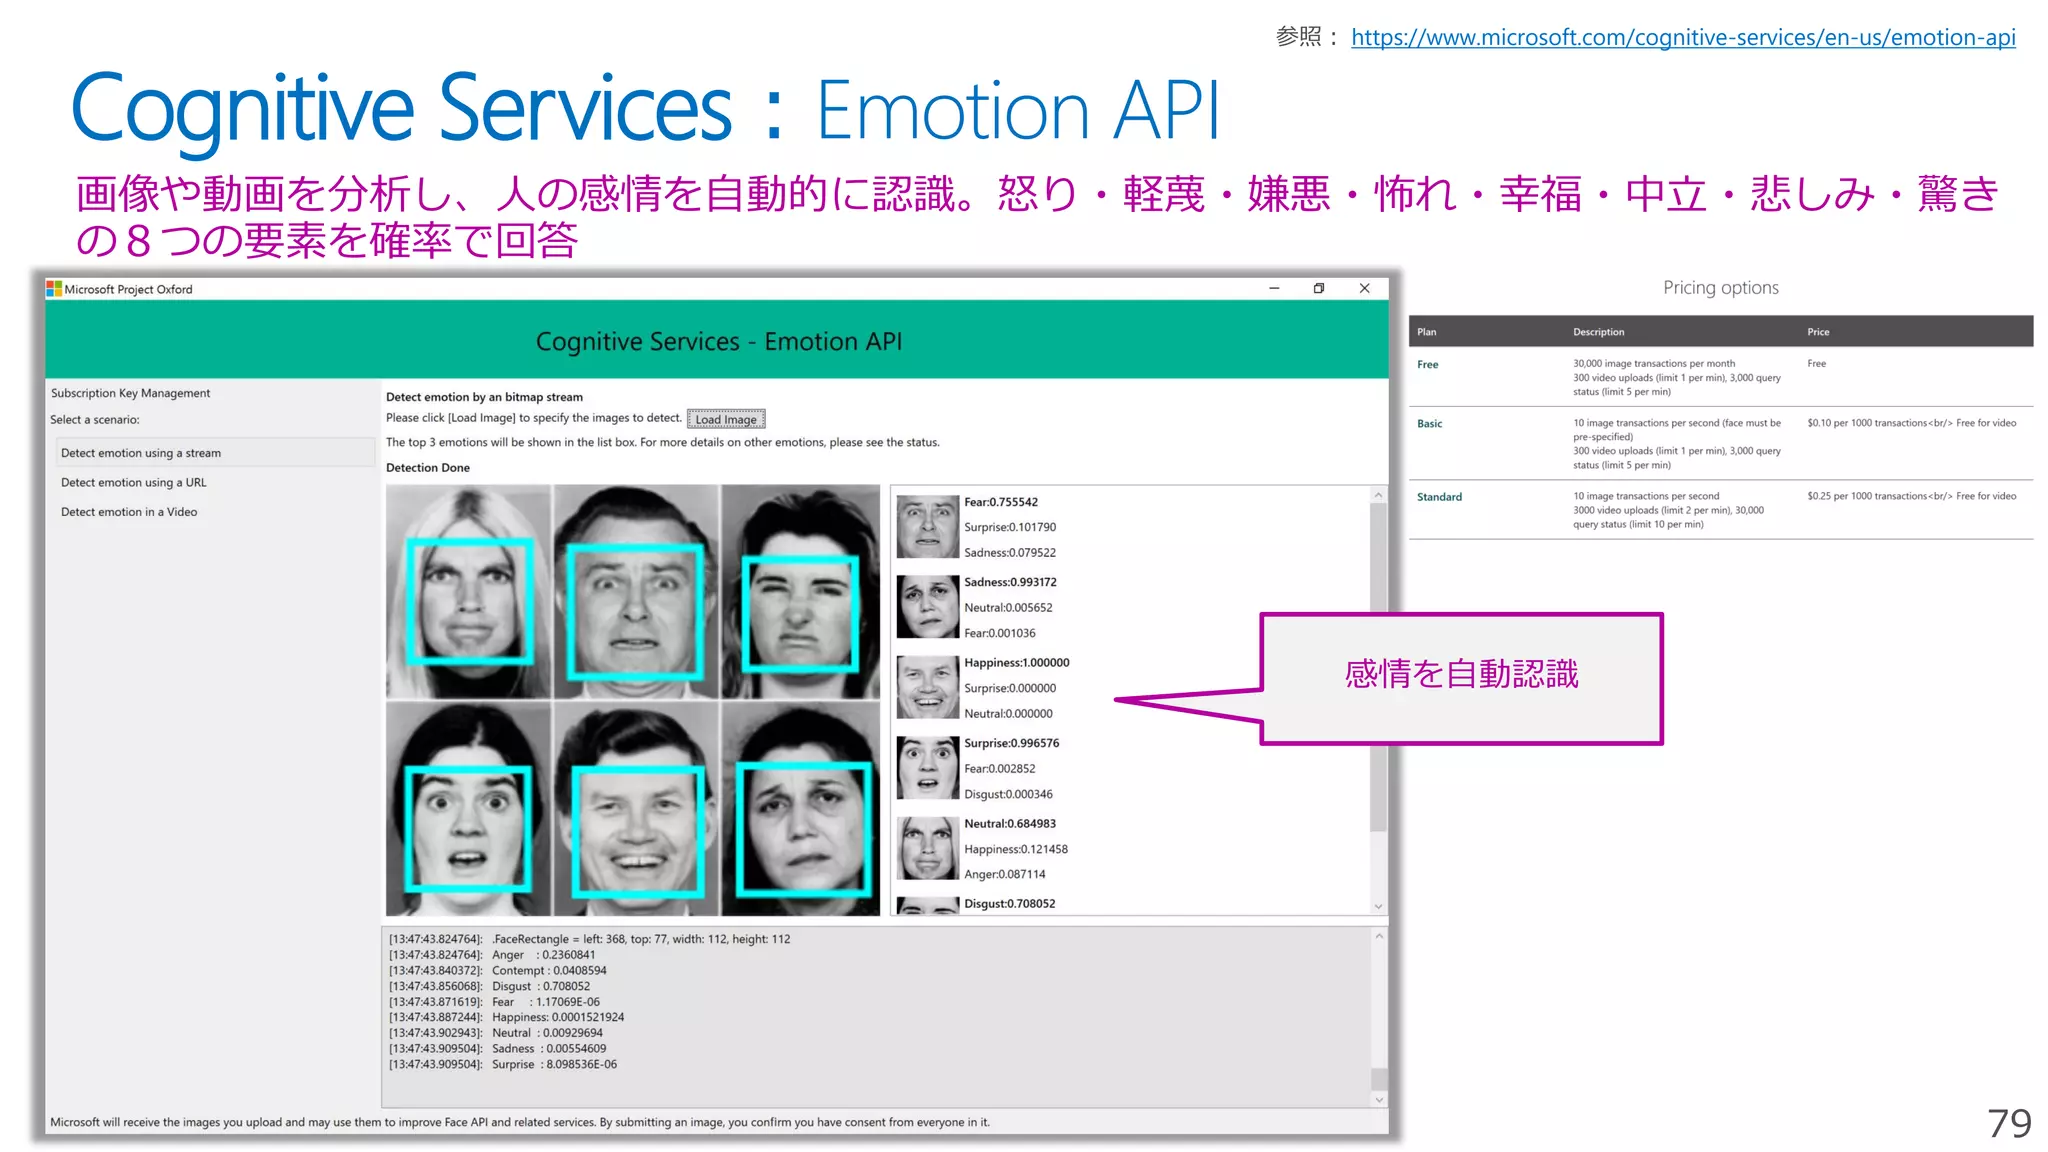Image resolution: width=2048 pixels, height=1152 pixels.
Task: Click the 'Fear:0.002852' result text
Action: 1000,768
